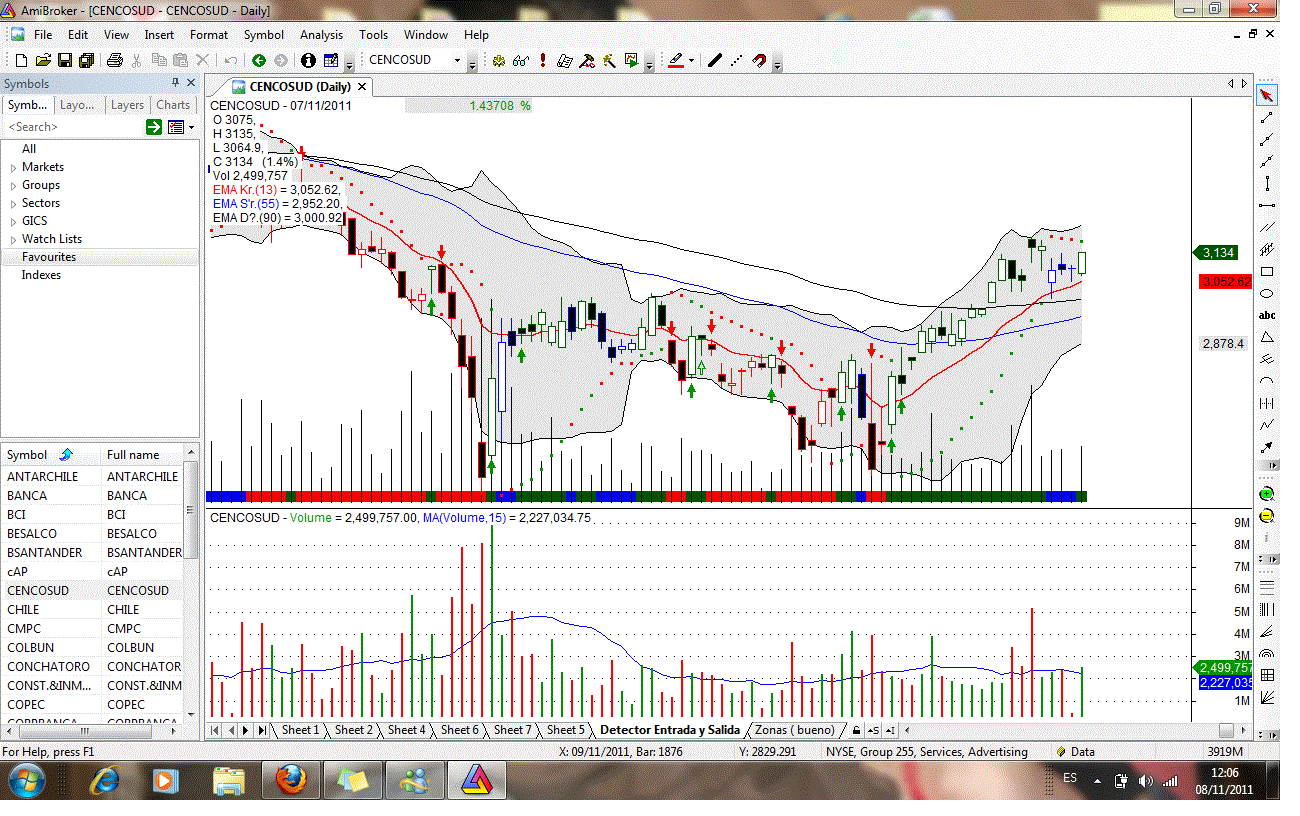This screenshot has width=1300, height=816.
Task: Choose the Rectangle drawing tool
Action: [1267, 271]
